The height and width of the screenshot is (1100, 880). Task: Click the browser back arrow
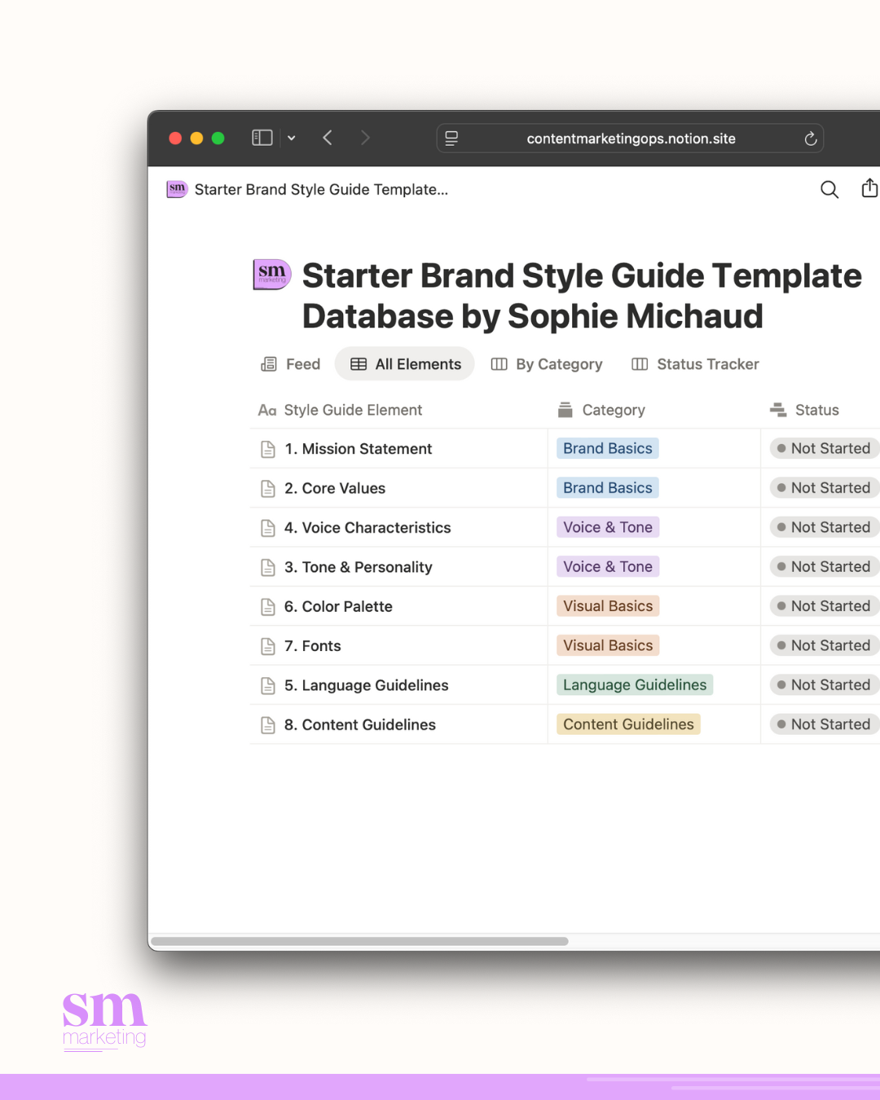pyautogui.click(x=328, y=138)
